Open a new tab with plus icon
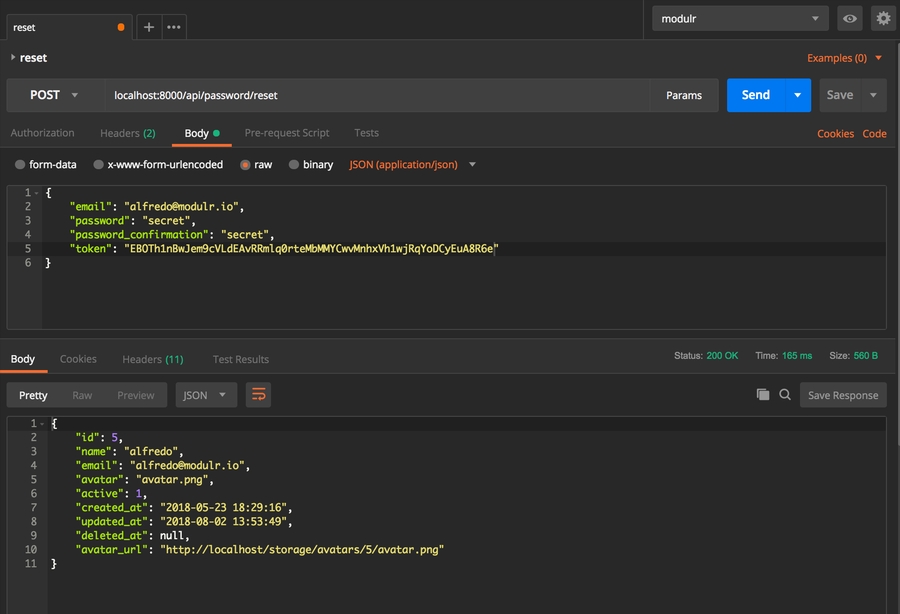 point(149,27)
